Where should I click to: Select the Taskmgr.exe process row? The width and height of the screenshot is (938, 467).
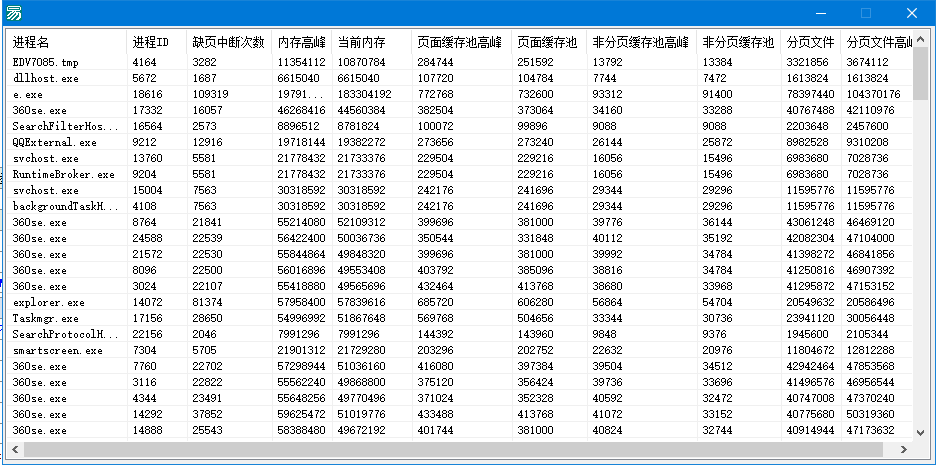(459, 318)
